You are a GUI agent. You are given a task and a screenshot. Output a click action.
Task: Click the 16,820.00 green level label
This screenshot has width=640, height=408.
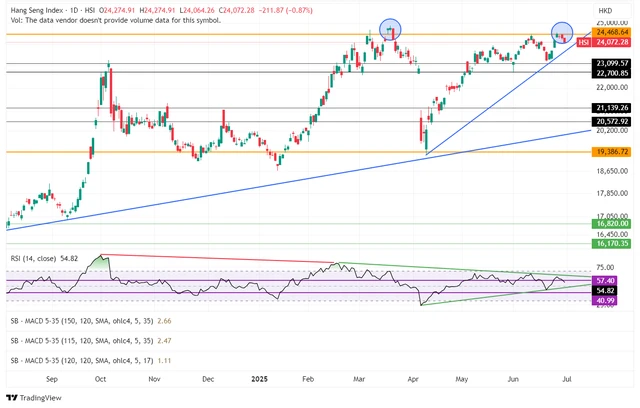pyautogui.click(x=612, y=224)
